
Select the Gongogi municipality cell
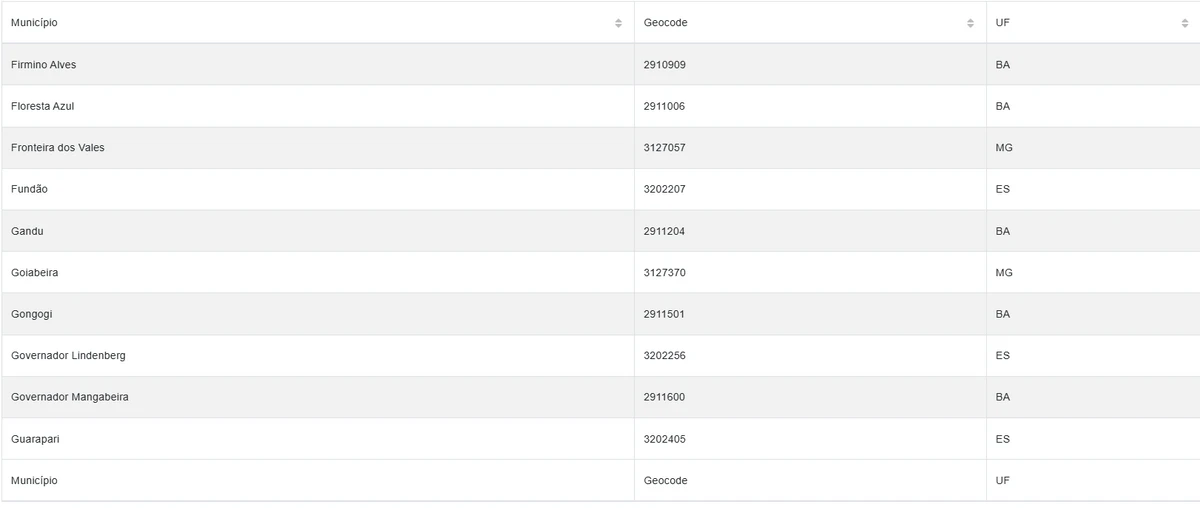31,314
